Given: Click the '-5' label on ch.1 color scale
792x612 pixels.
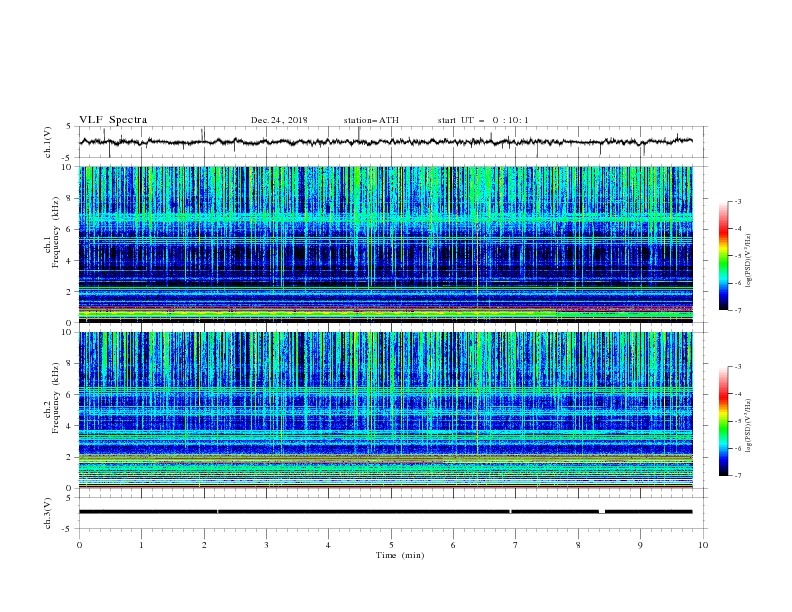Looking at the screenshot, I should [x=738, y=256].
